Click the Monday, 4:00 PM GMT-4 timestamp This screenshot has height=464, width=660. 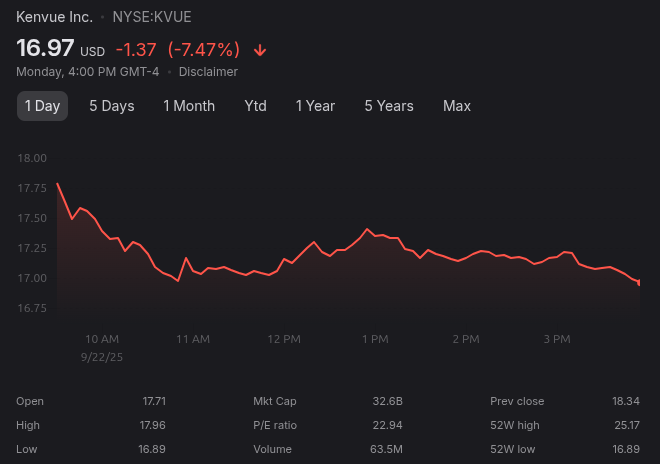(88, 72)
